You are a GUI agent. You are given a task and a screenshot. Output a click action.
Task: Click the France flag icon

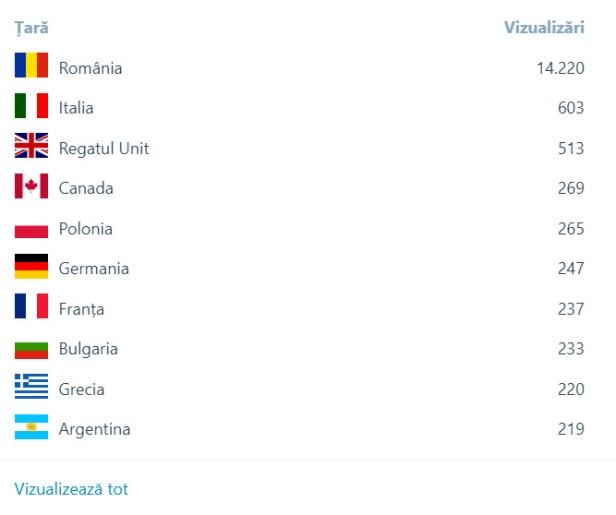tap(31, 309)
